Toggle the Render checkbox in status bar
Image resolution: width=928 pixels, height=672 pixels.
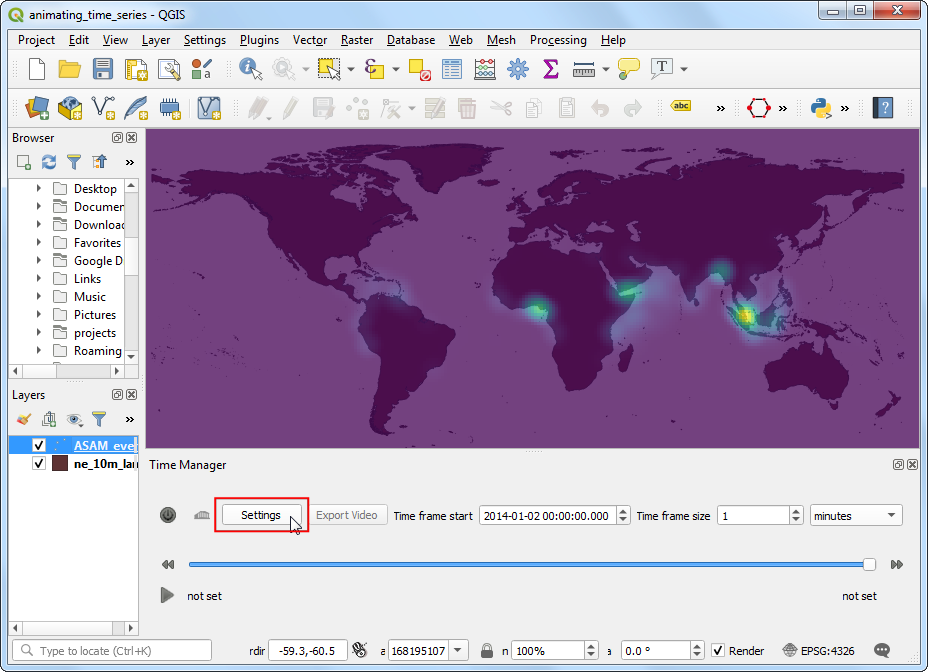[717, 650]
